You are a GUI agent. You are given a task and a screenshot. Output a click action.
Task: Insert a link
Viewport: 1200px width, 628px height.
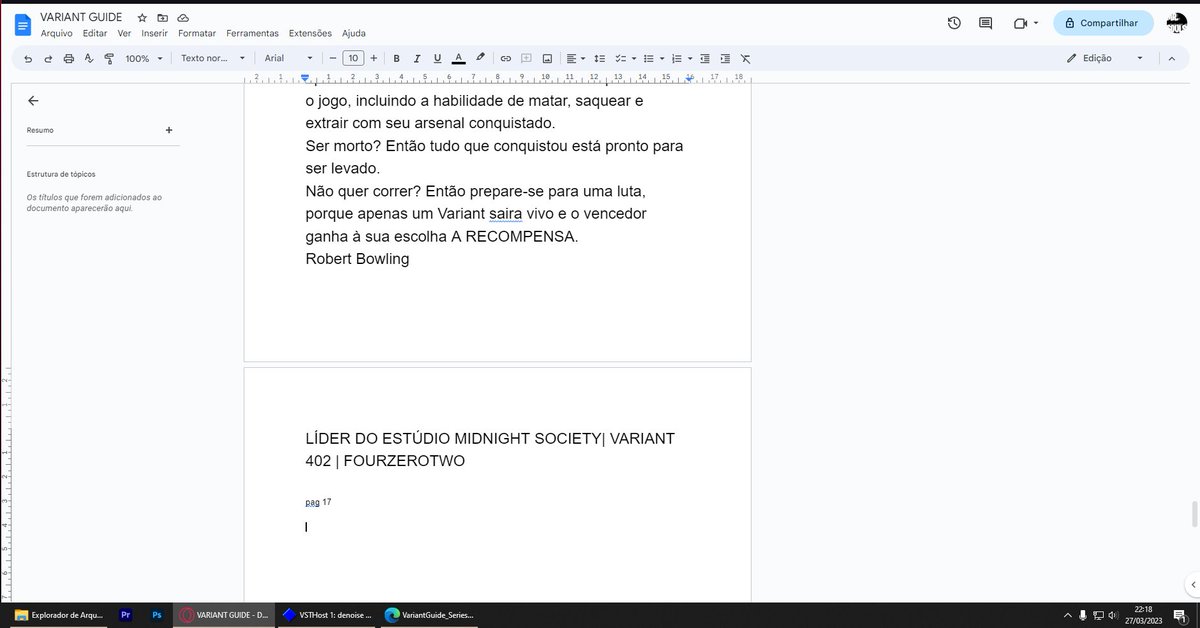pyautogui.click(x=506, y=58)
